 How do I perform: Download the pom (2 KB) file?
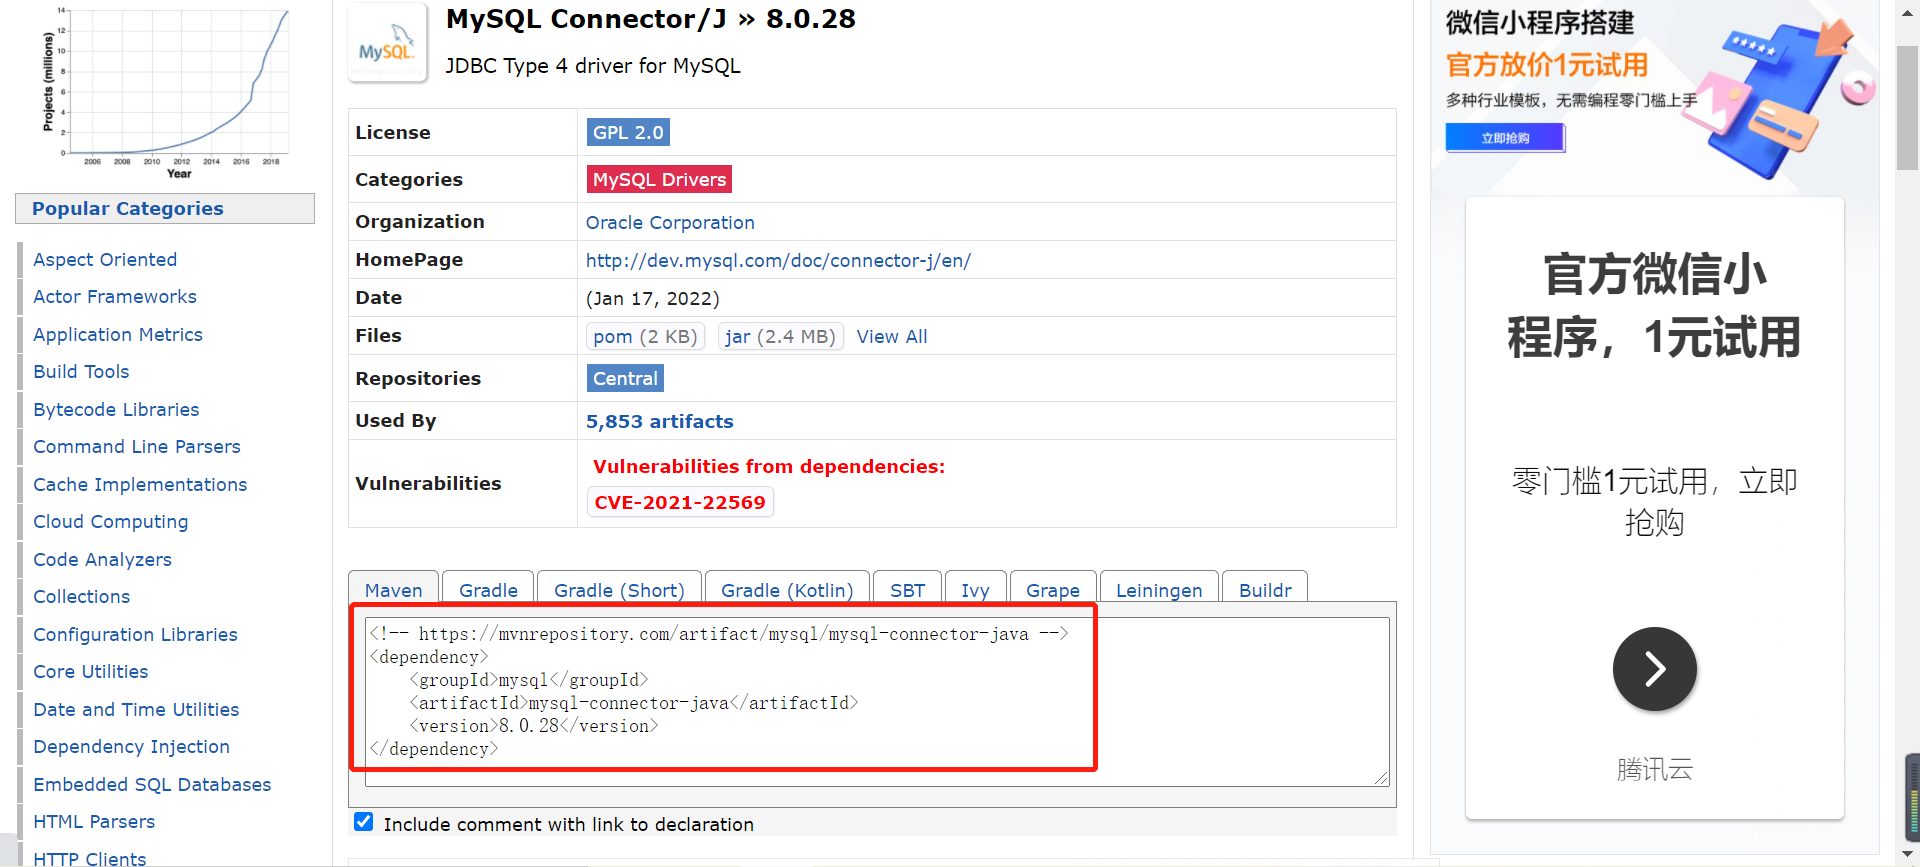click(645, 336)
